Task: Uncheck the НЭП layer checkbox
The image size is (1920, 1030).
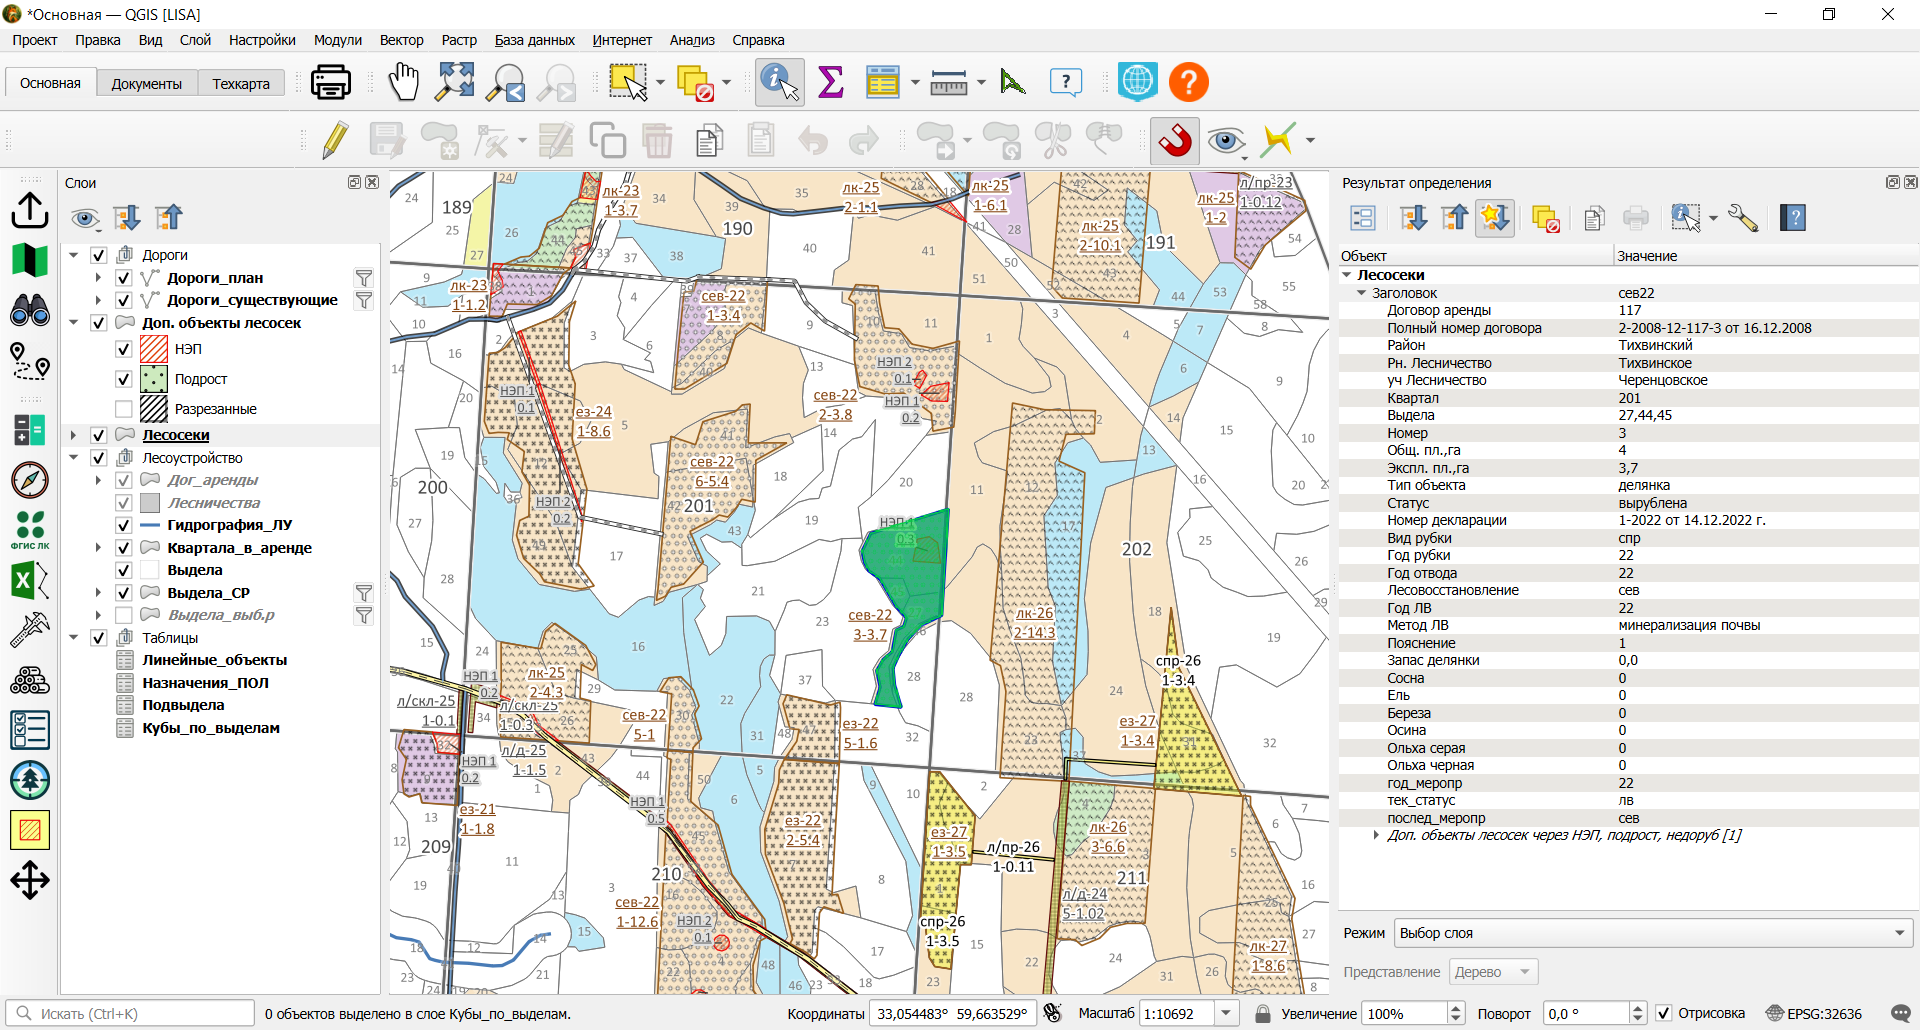Action: (124, 349)
